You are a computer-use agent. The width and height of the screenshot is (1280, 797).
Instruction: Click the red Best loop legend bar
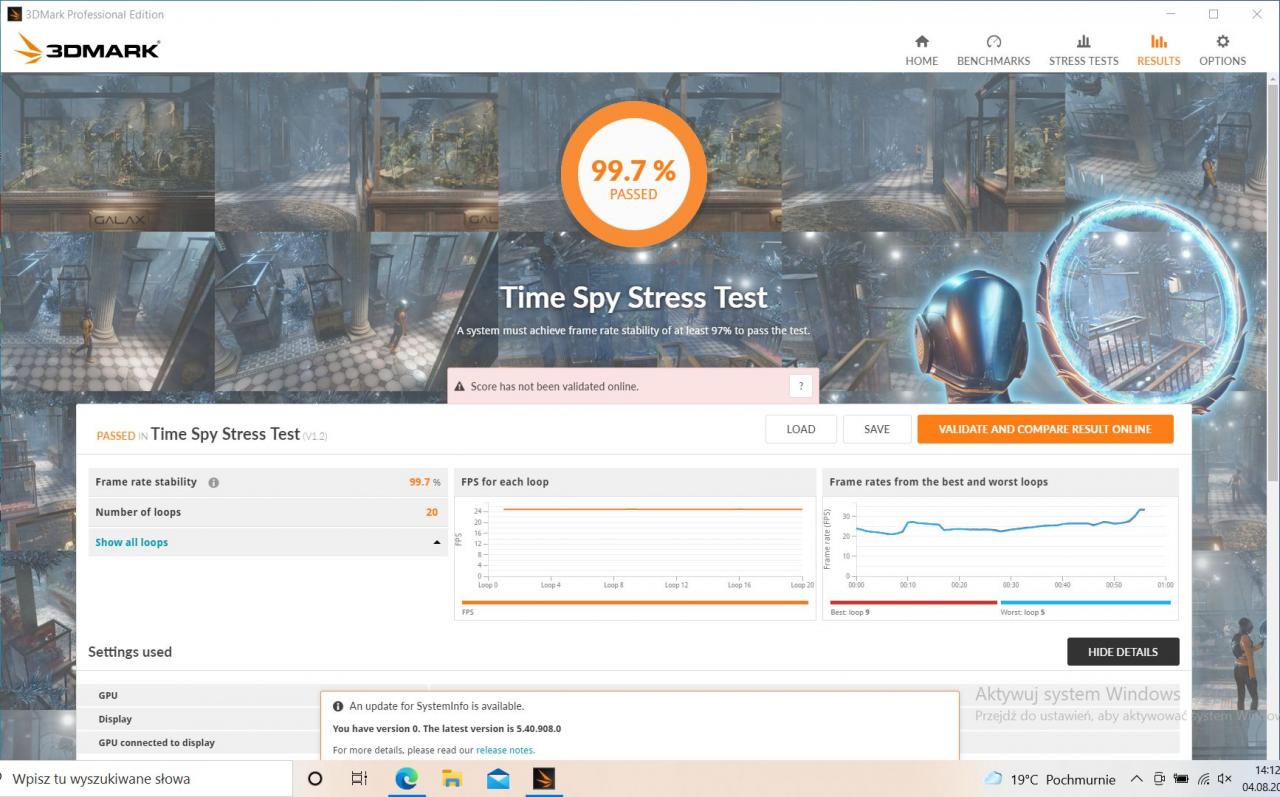coord(913,602)
